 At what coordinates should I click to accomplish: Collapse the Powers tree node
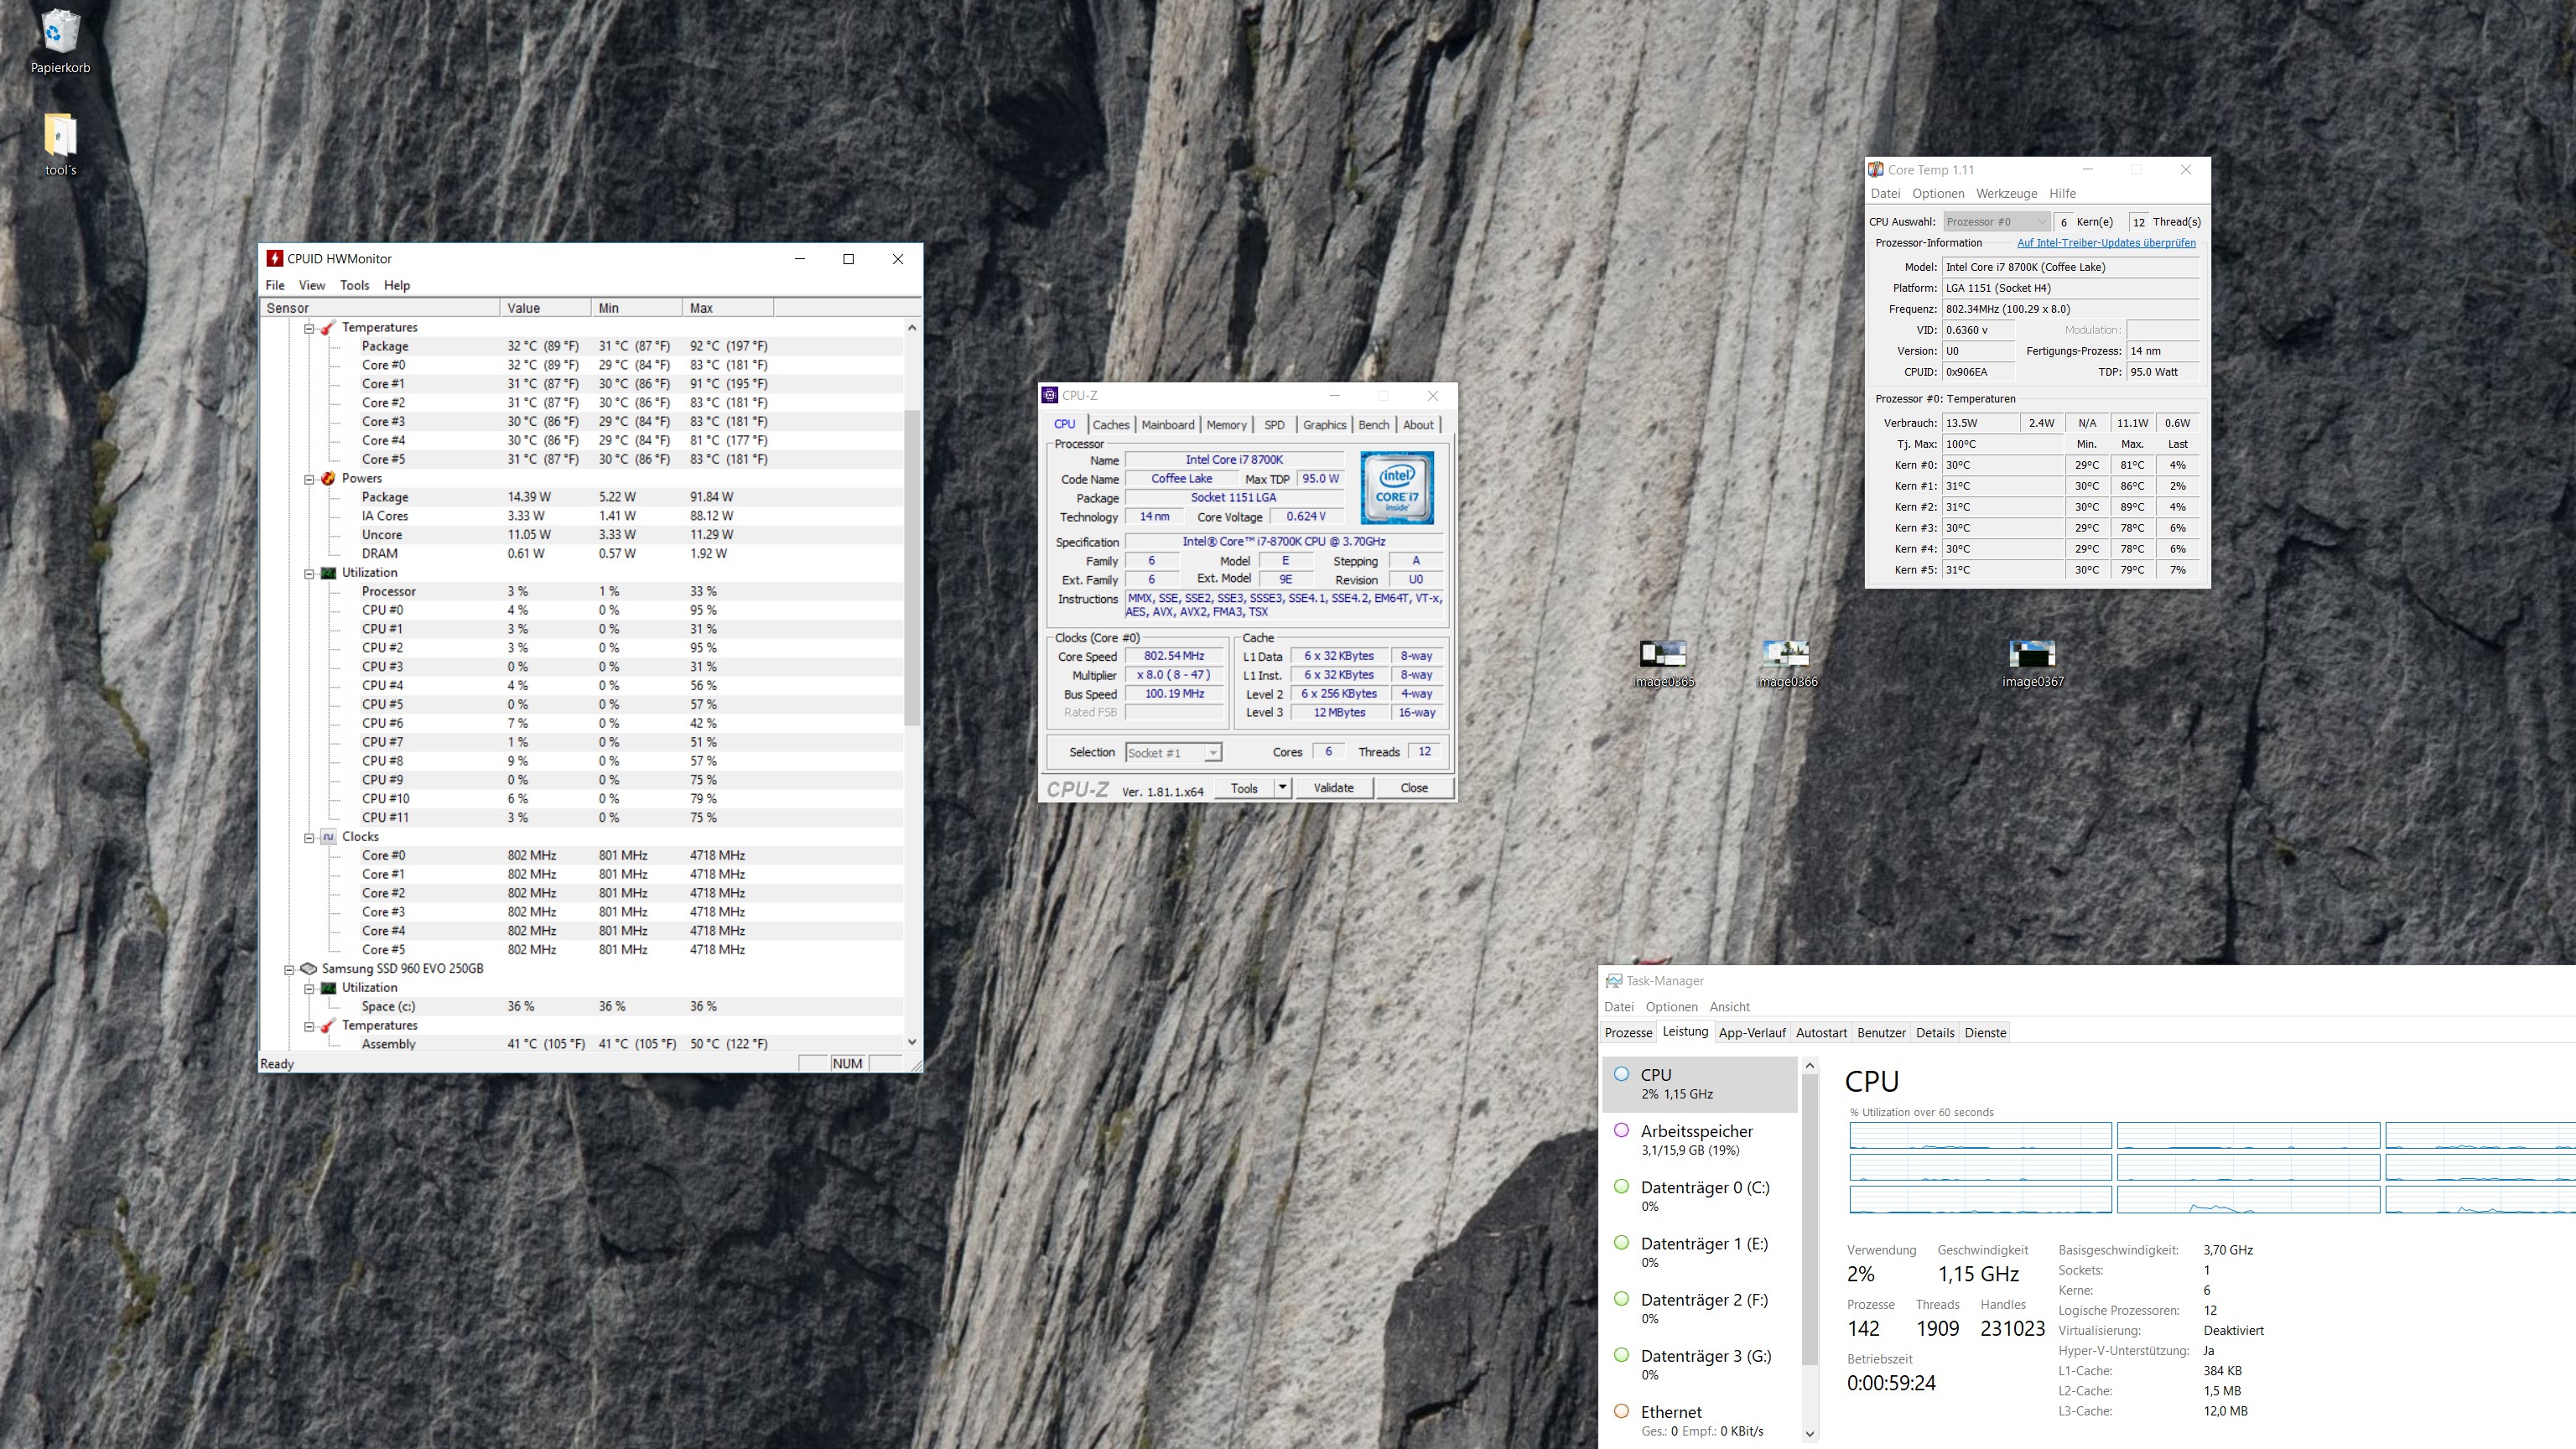[309, 479]
